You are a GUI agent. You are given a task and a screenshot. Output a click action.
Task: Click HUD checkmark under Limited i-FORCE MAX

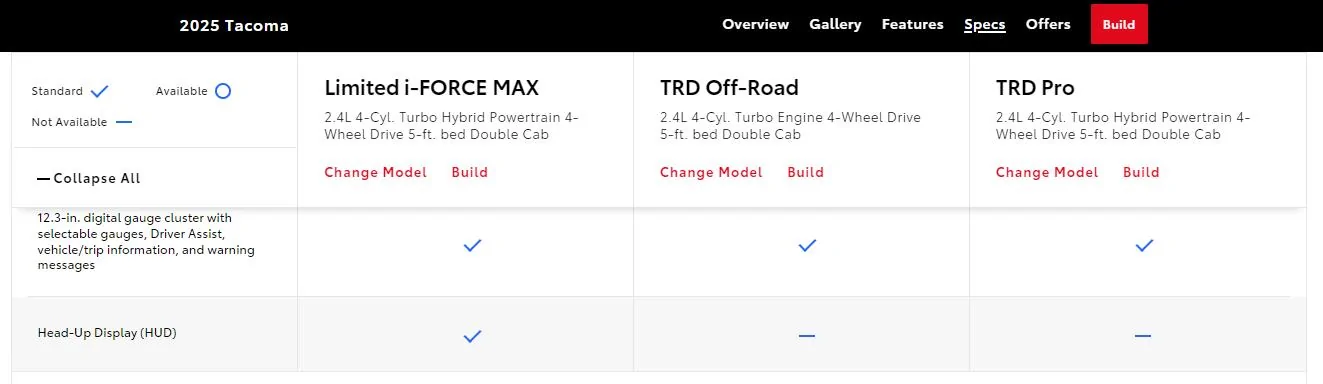(x=473, y=336)
